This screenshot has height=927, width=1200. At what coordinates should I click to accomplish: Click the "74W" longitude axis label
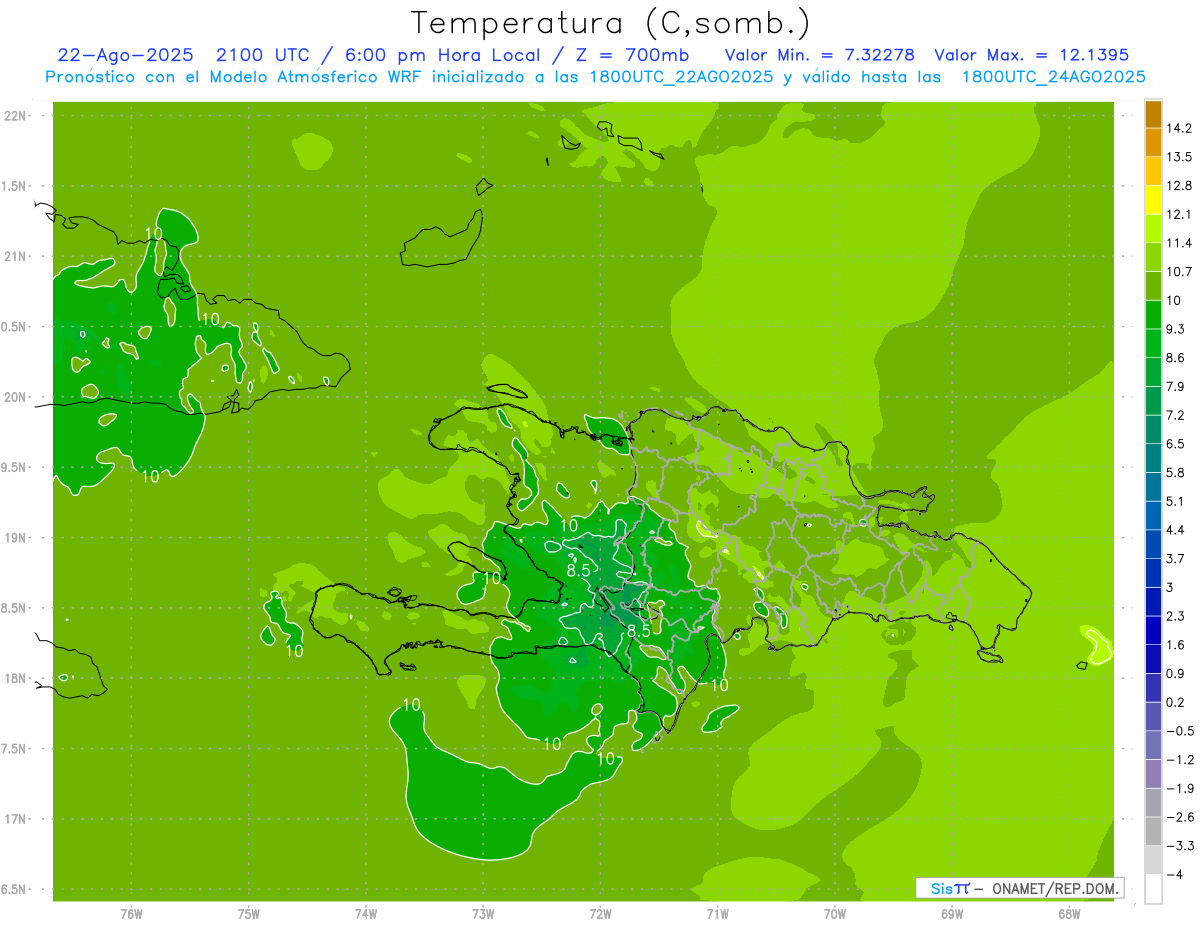pyautogui.click(x=366, y=913)
